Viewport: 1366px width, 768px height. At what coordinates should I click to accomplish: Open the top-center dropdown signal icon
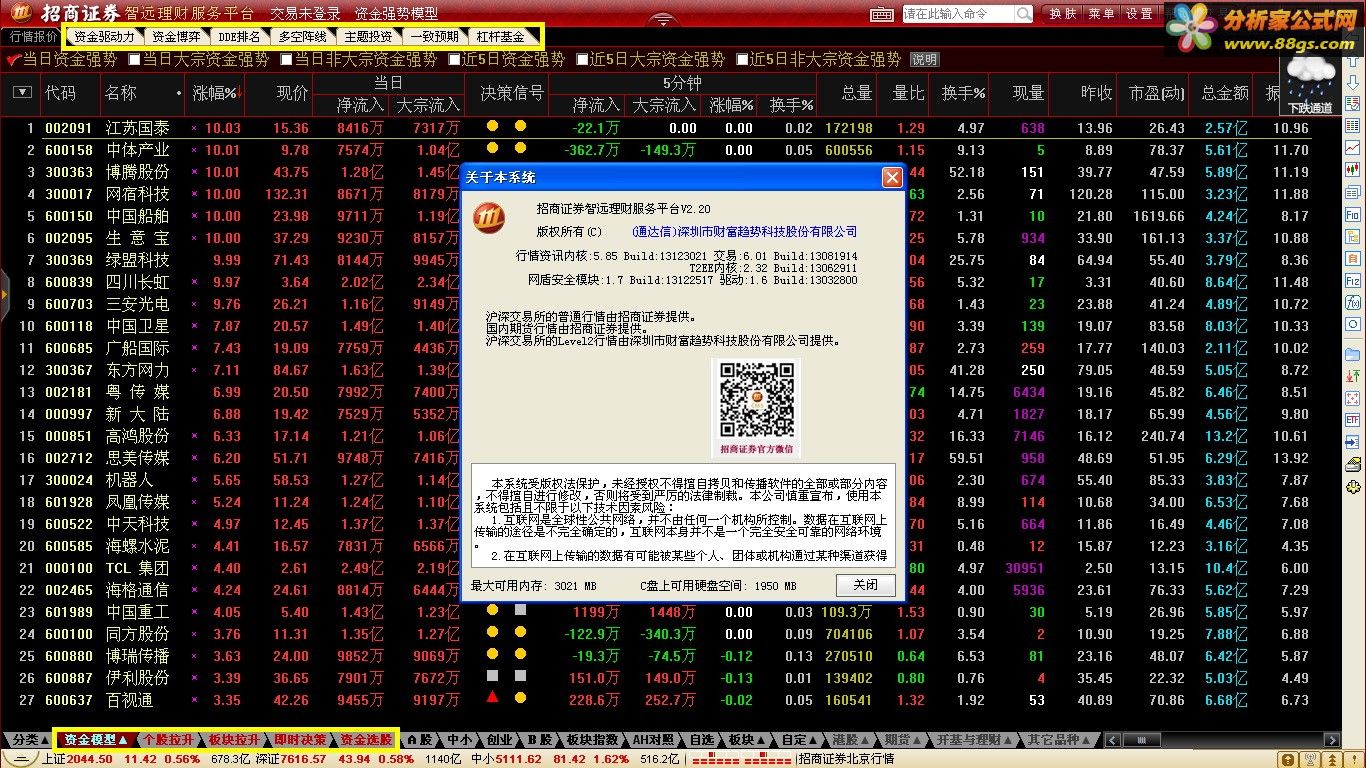(x=662, y=17)
